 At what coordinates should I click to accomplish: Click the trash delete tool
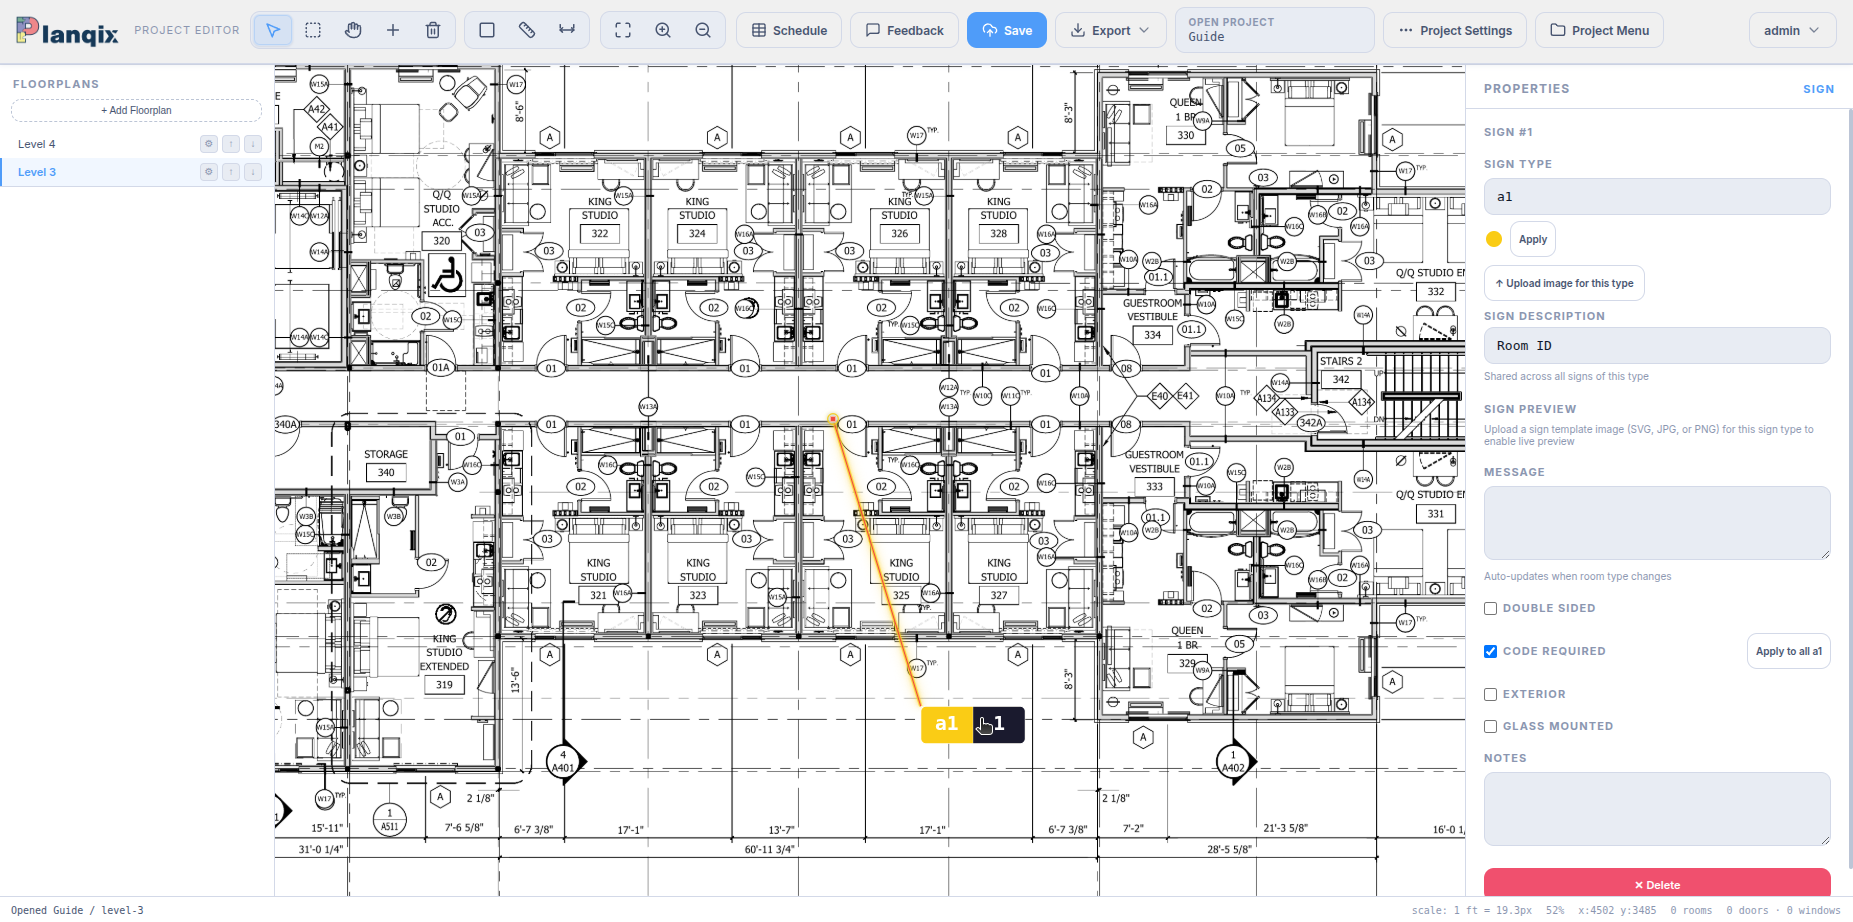(x=433, y=30)
